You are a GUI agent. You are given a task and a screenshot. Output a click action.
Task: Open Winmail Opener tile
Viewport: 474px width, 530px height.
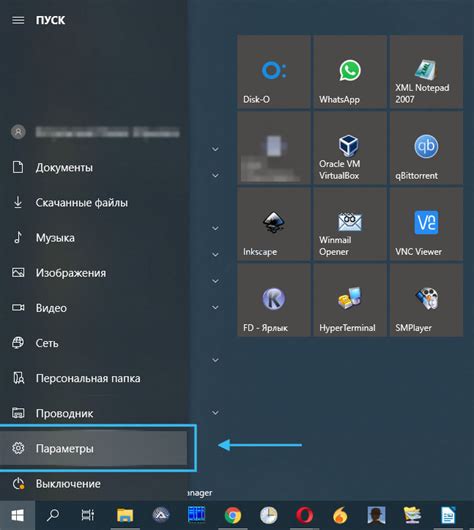pyautogui.click(x=350, y=224)
